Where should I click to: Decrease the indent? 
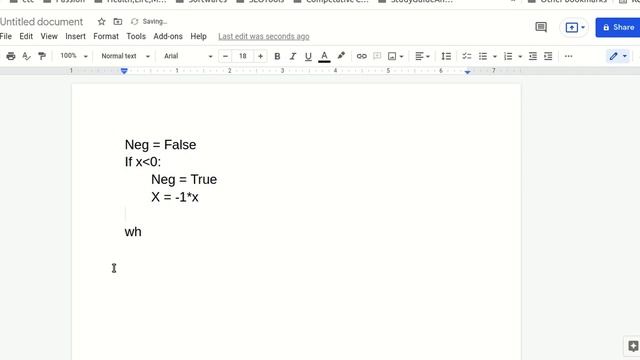[x=533, y=56]
